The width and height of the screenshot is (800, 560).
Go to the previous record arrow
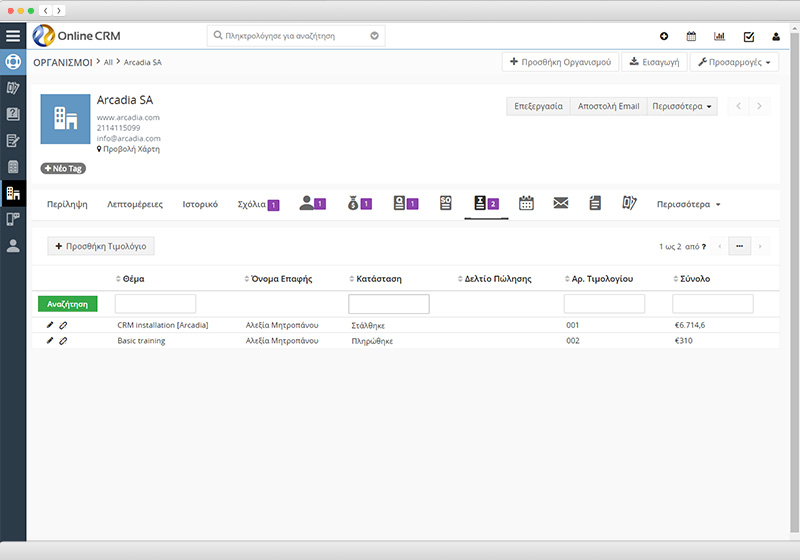coord(738,106)
